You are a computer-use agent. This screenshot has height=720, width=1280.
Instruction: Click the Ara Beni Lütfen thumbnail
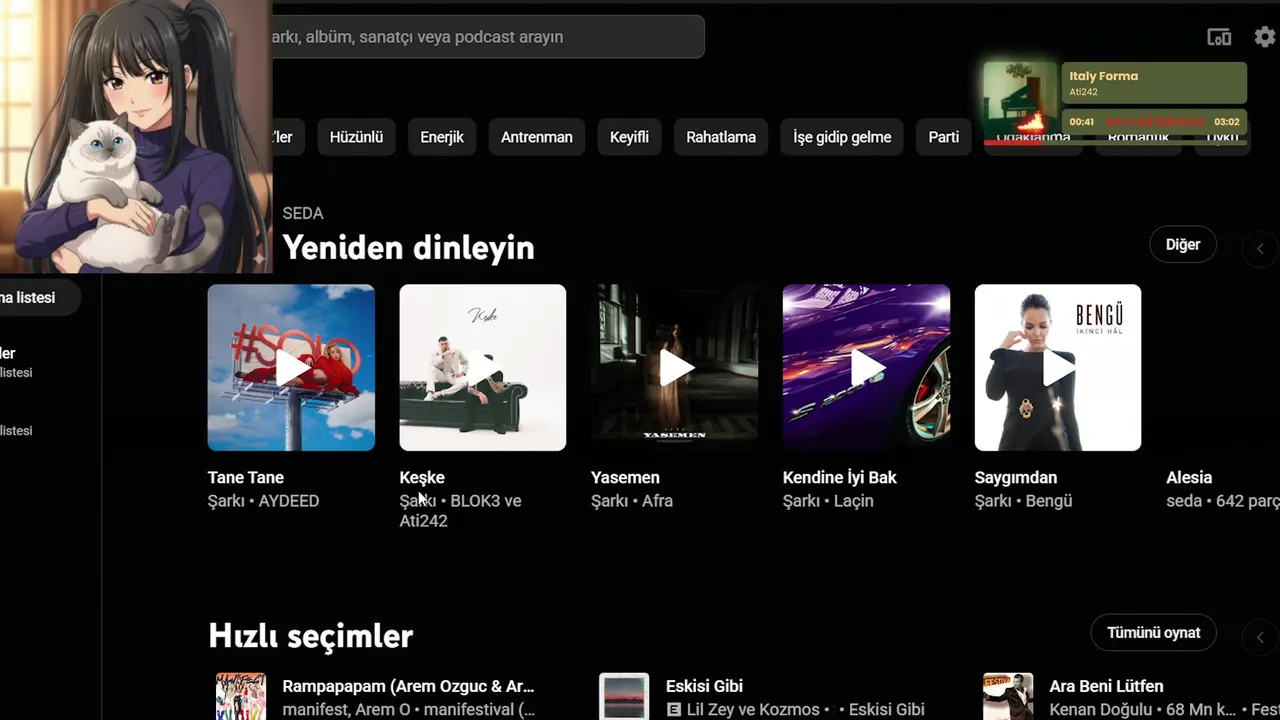[1008, 697]
